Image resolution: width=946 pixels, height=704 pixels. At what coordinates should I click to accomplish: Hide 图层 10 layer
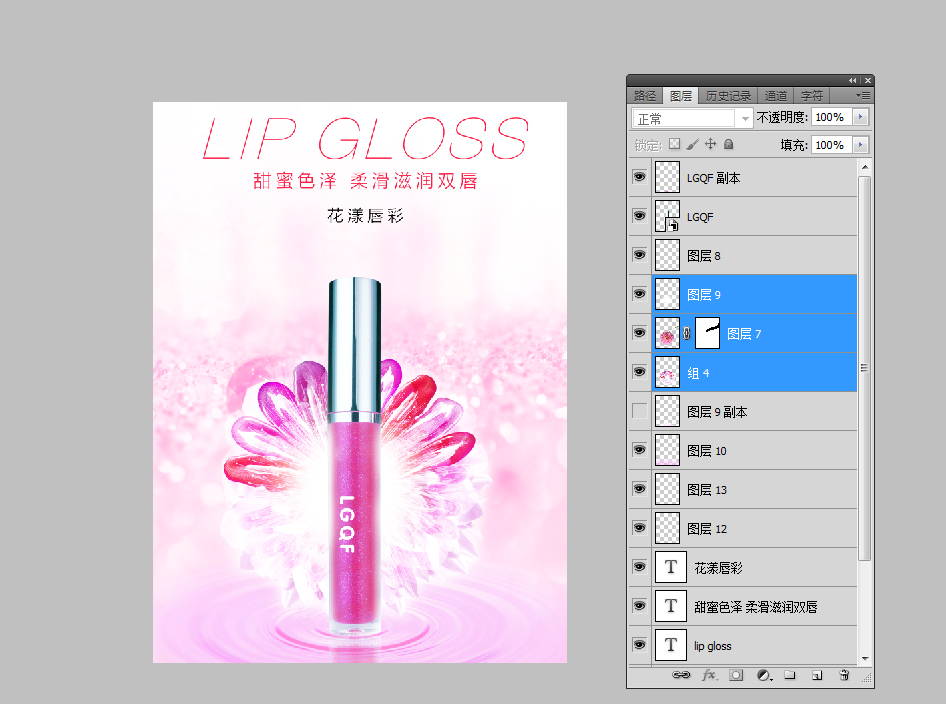coord(640,450)
